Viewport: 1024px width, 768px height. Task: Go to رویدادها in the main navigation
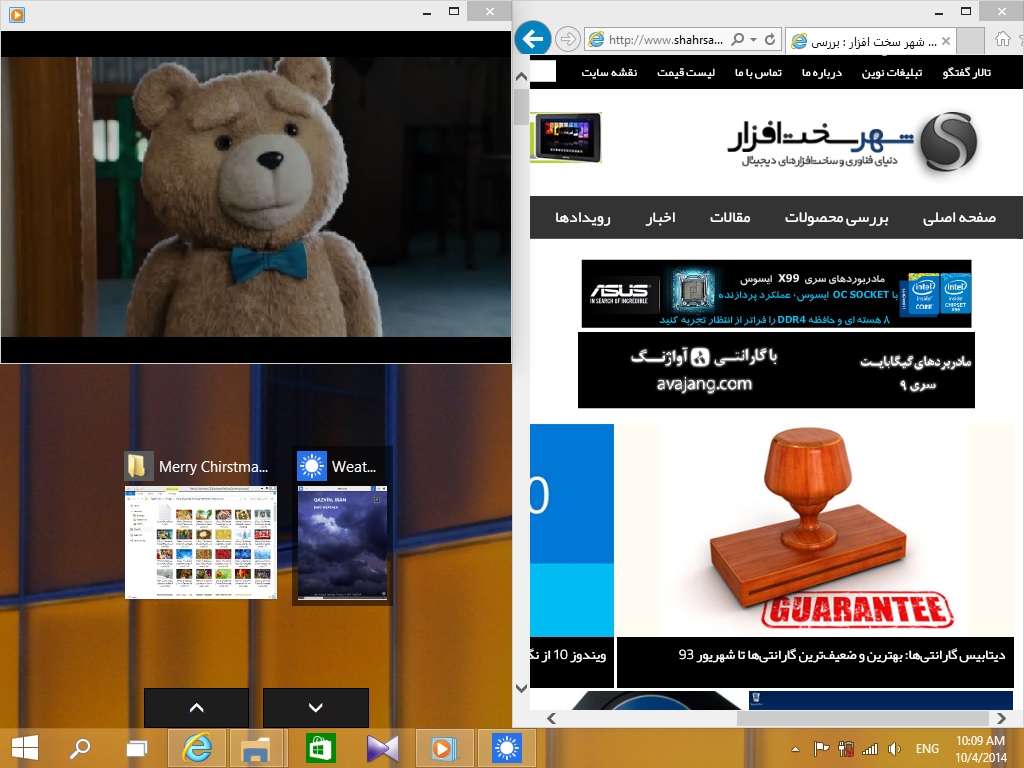(x=583, y=217)
